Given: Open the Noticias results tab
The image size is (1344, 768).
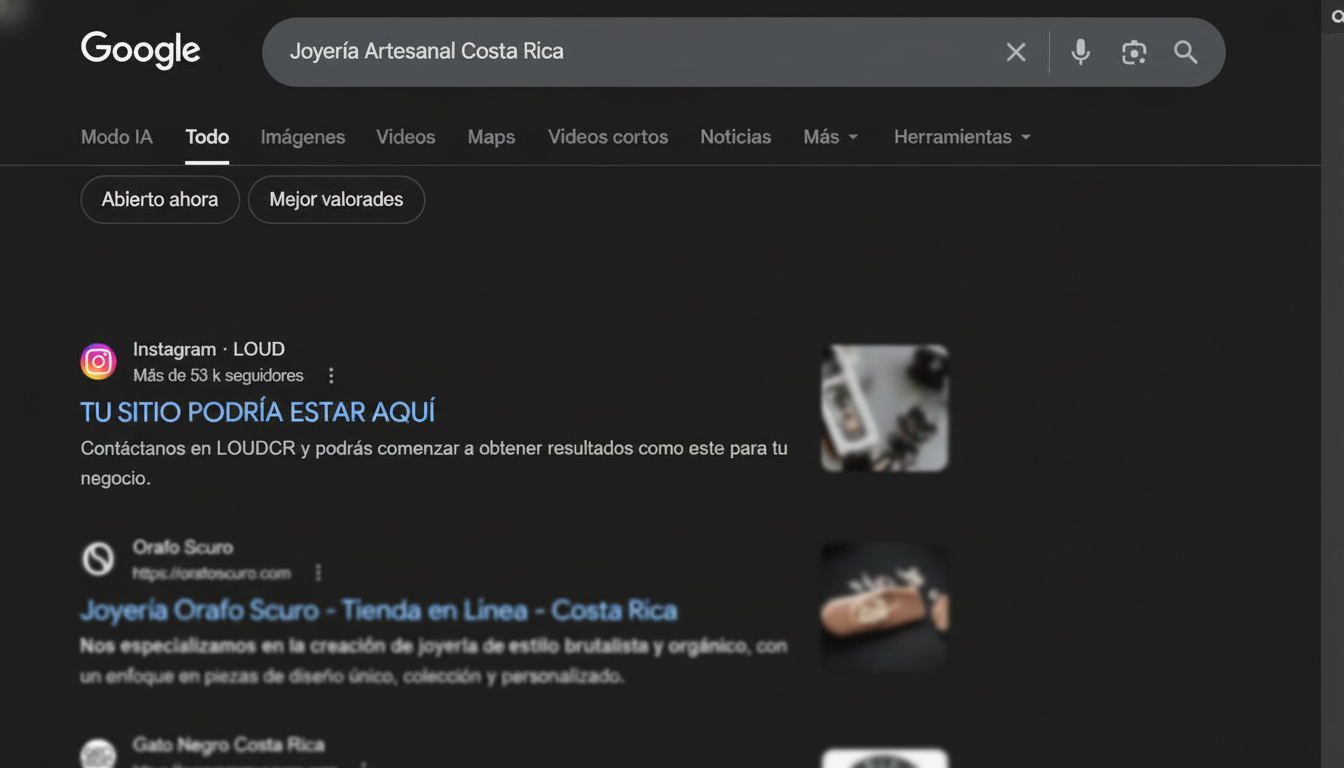Looking at the screenshot, I should 735,137.
